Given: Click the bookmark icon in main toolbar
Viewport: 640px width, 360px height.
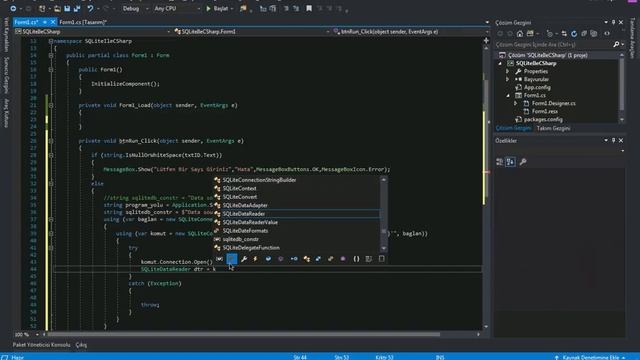Looking at the screenshot, I should click(309, 9).
